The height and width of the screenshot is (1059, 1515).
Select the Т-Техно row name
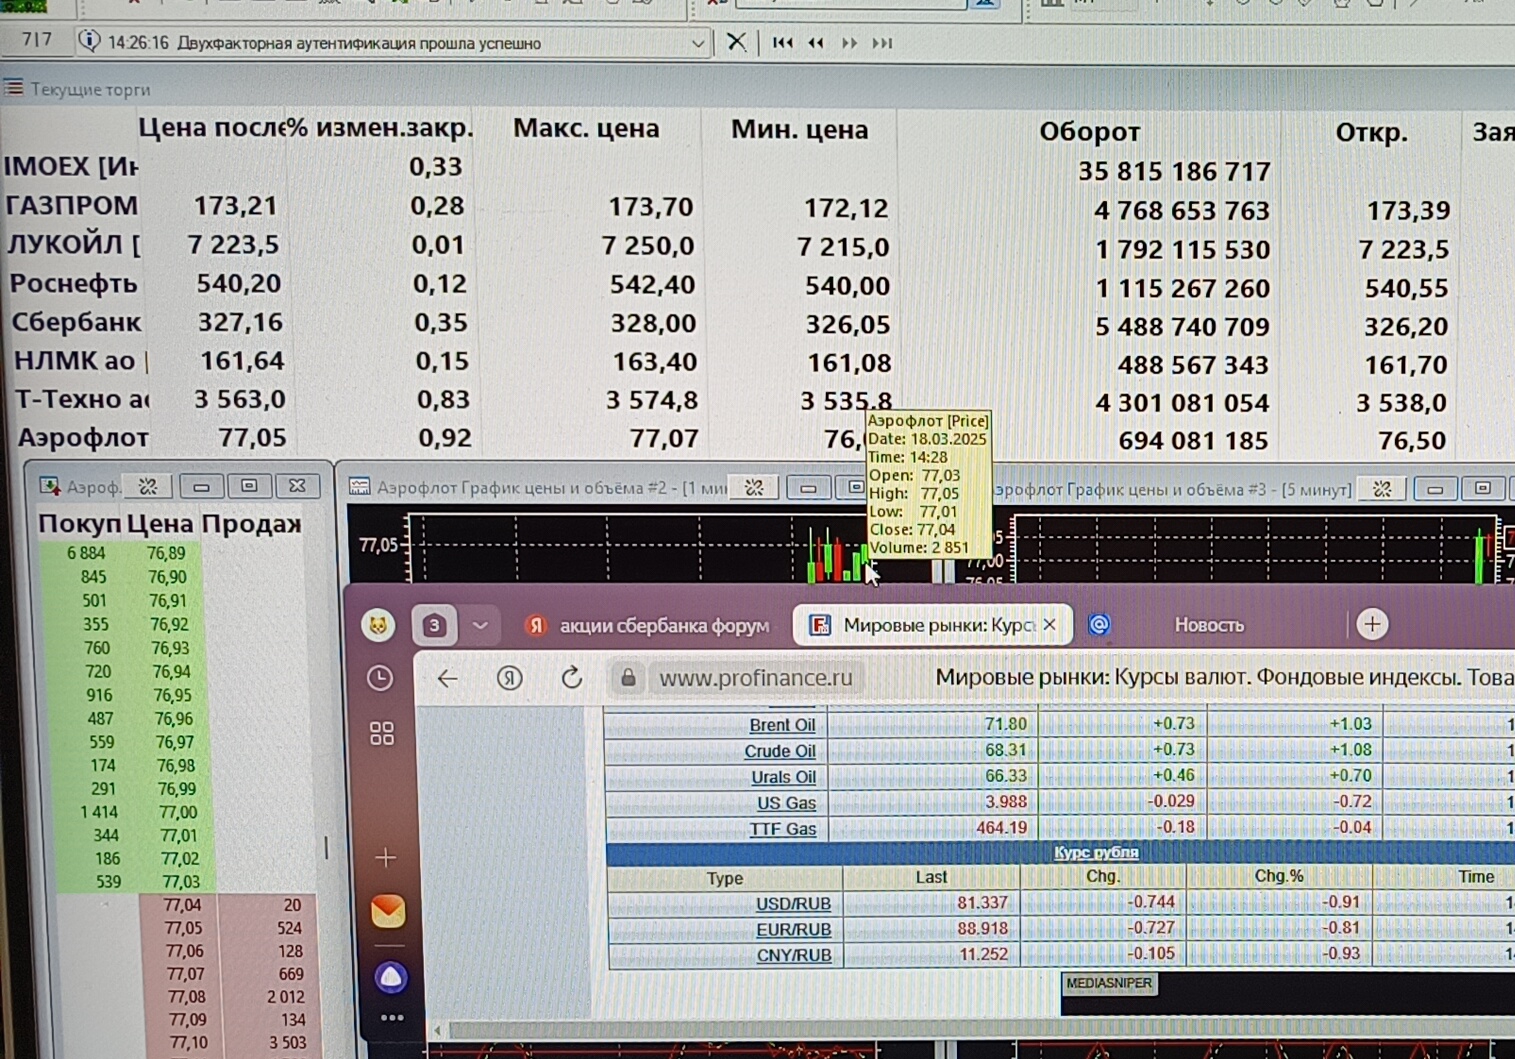point(82,399)
